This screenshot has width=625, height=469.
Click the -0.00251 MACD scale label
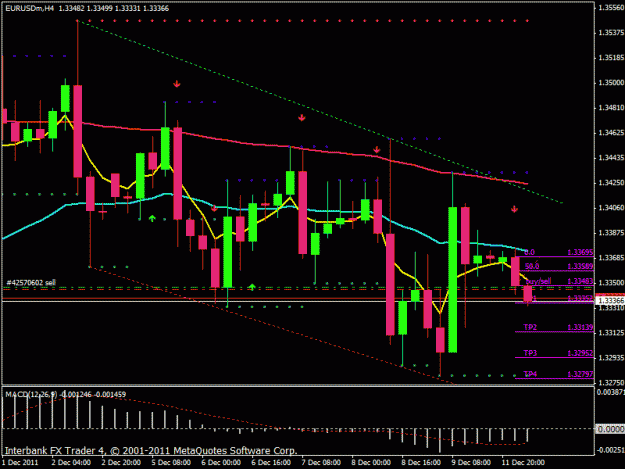point(611,450)
